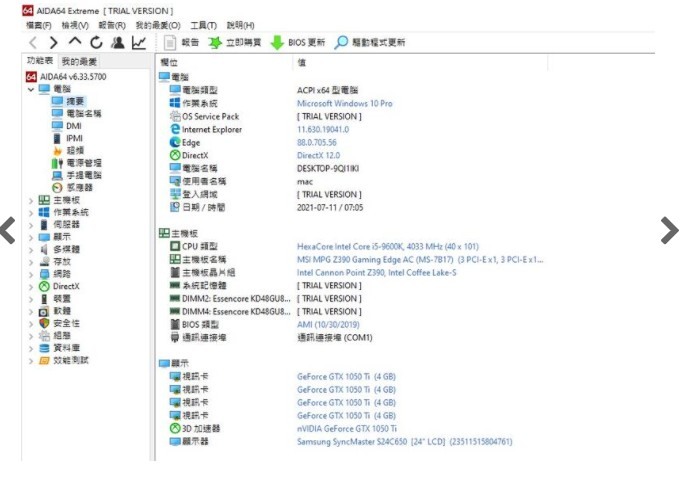Viewport: 685px width, 488px height.
Task: Click the BIOS 更新 toolbar button
Action: pos(298,42)
